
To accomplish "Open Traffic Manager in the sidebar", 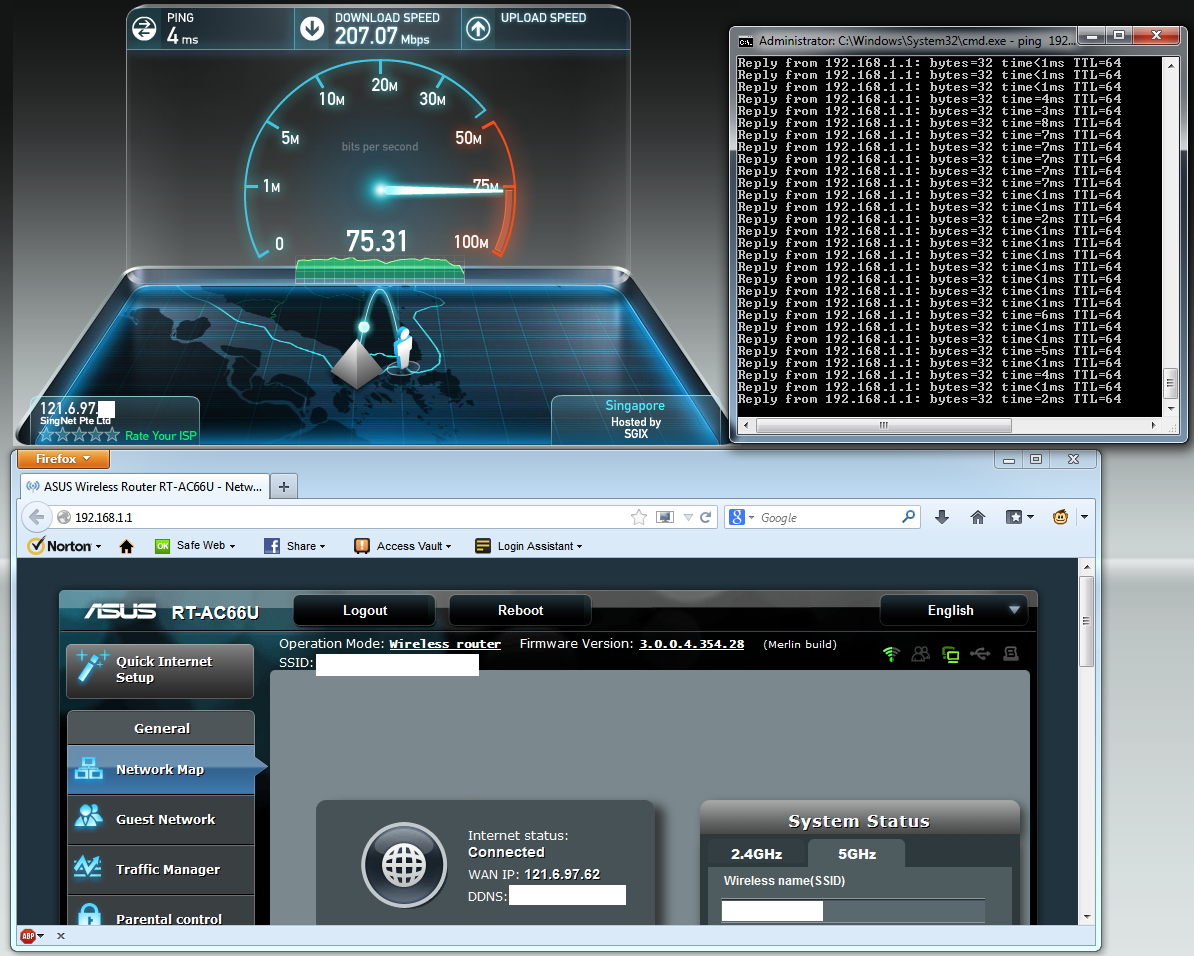I will [161, 869].
